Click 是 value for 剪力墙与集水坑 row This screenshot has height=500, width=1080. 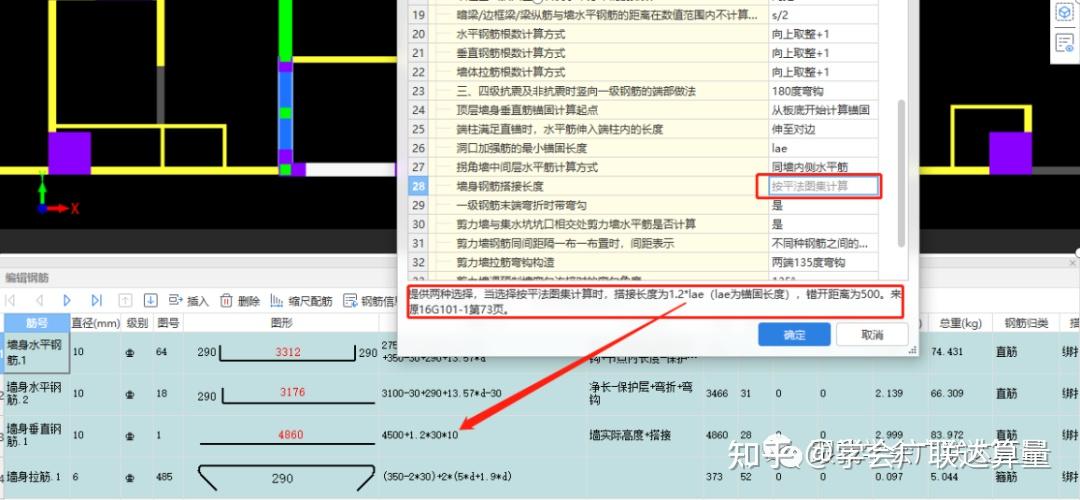click(x=823, y=224)
